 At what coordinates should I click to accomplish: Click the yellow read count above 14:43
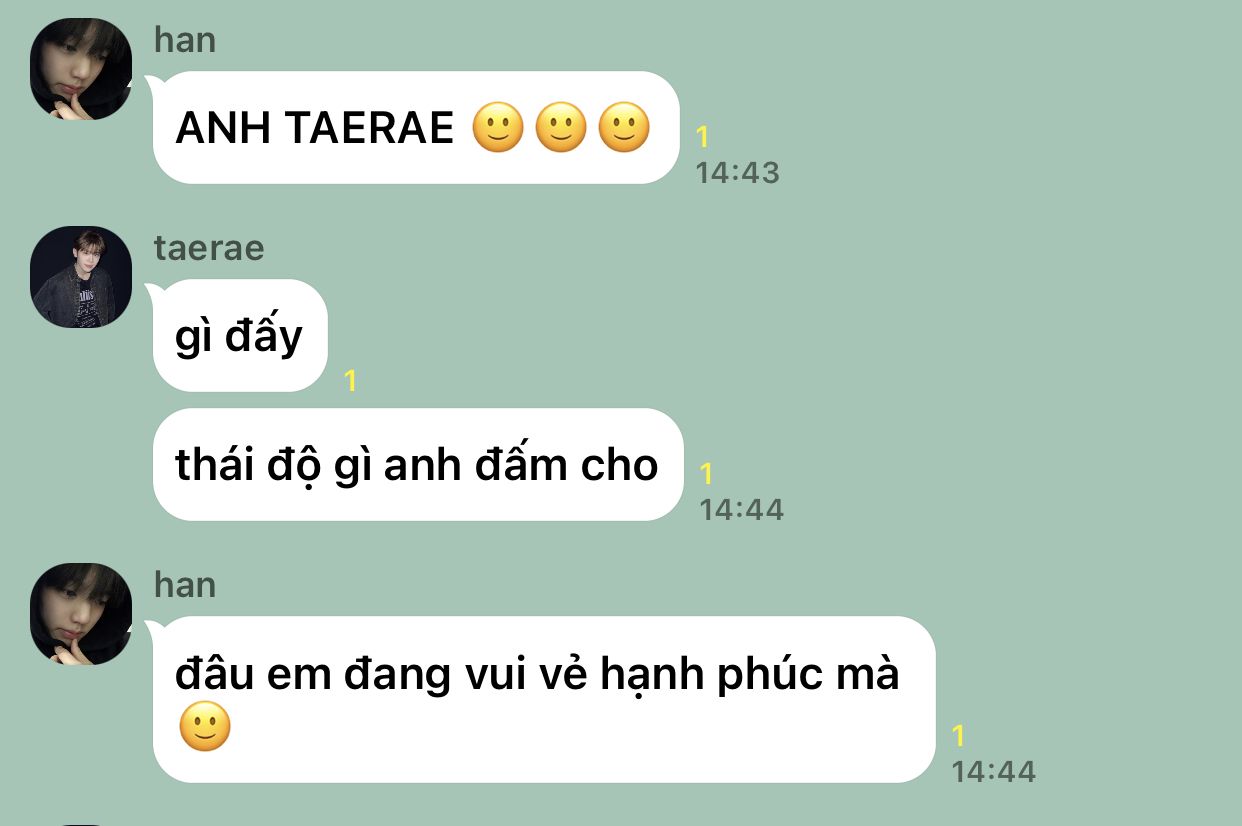[703, 137]
